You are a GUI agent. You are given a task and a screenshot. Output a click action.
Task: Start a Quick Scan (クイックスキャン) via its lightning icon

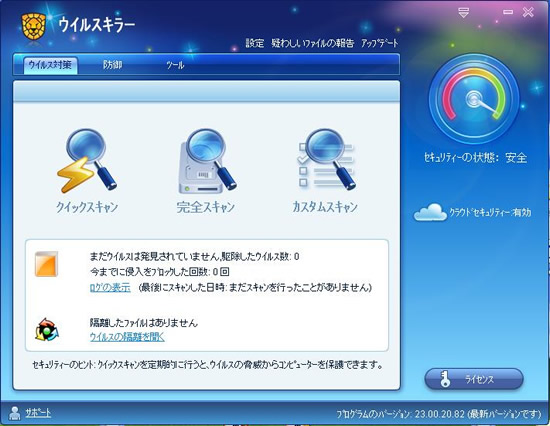pos(87,160)
